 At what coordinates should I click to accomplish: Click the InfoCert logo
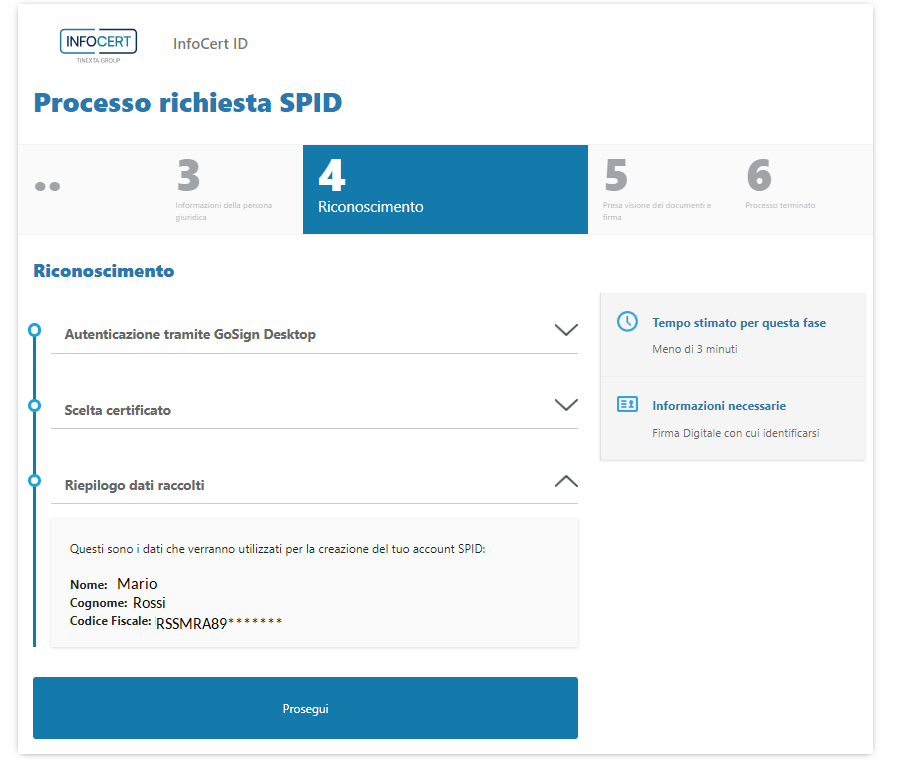98,45
